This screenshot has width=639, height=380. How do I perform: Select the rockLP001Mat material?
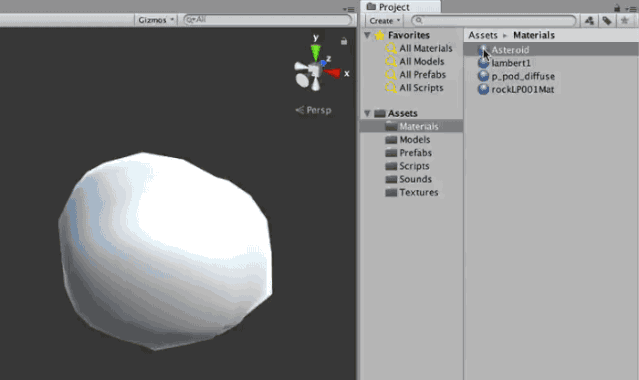coord(522,89)
